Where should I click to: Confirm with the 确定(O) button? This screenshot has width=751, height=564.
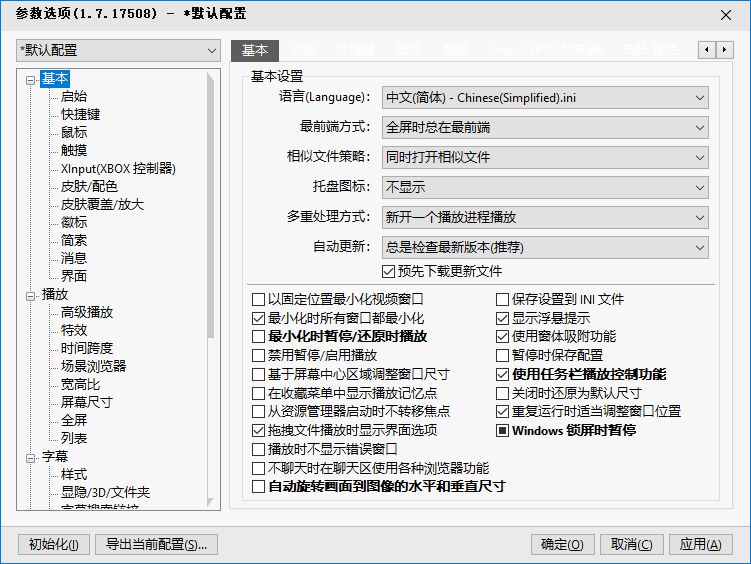click(x=562, y=545)
